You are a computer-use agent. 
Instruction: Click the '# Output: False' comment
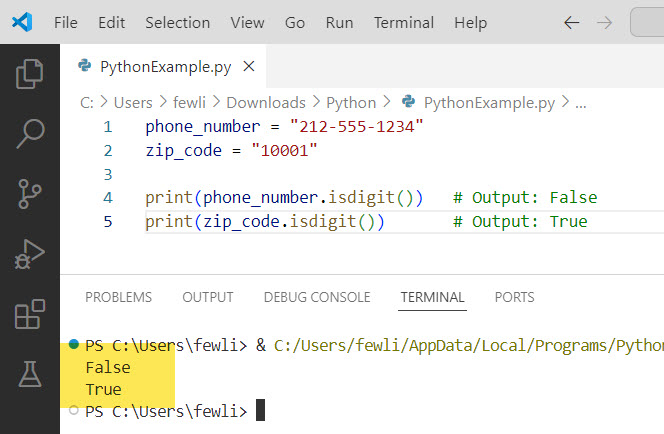click(x=525, y=198)
